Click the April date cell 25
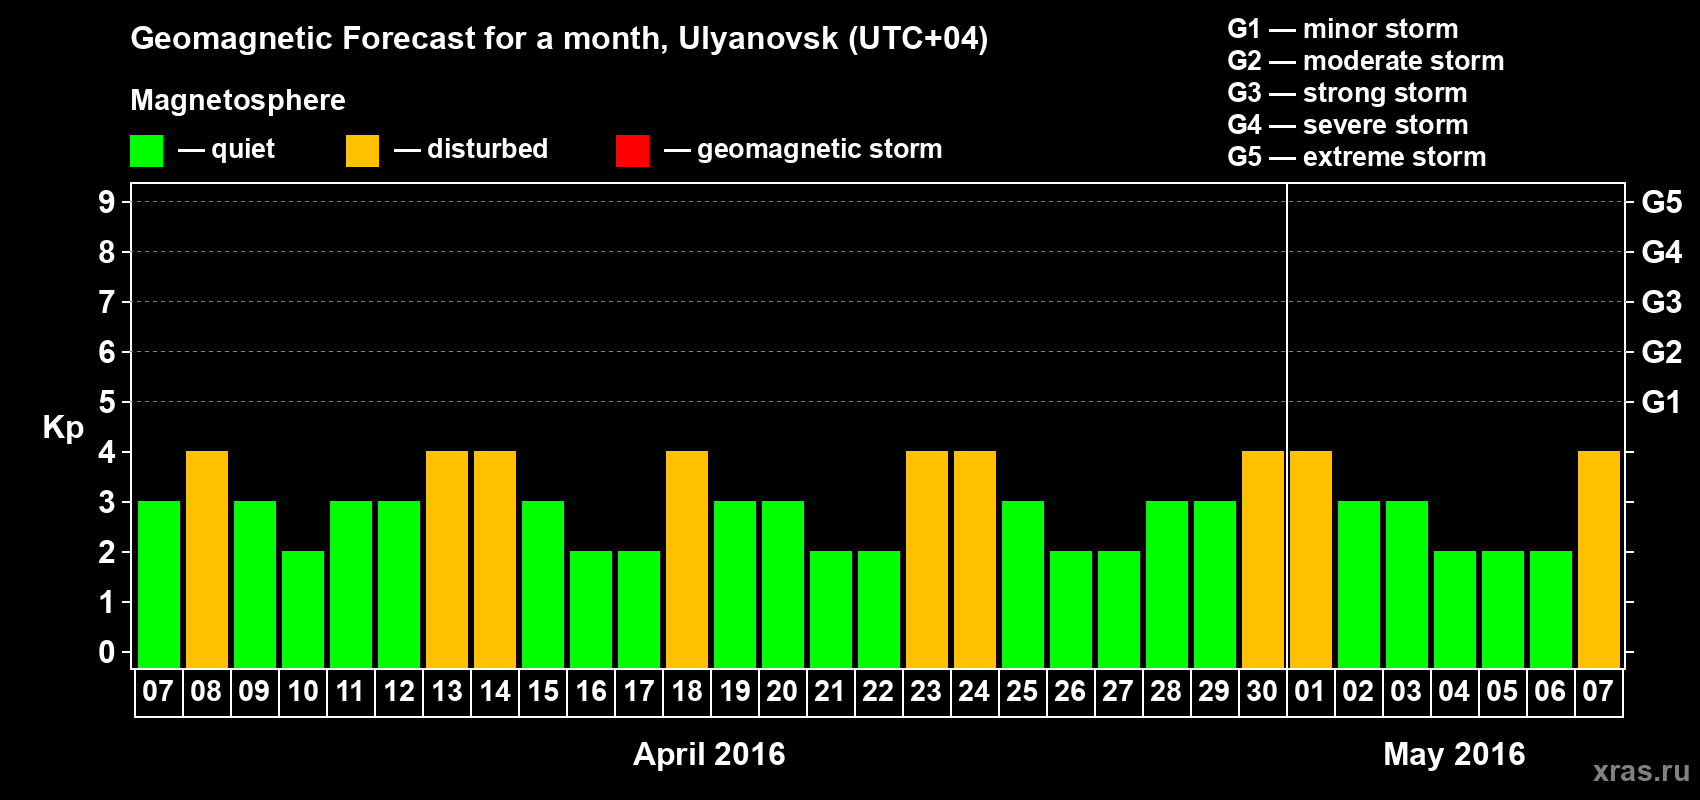1700x800 pixels. [1023, 692]
